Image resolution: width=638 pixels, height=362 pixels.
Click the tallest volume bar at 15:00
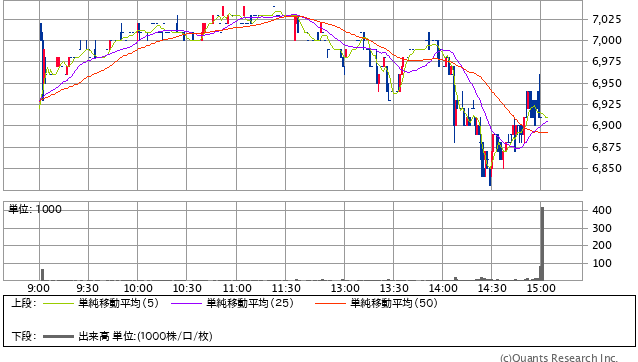[542, 244]
